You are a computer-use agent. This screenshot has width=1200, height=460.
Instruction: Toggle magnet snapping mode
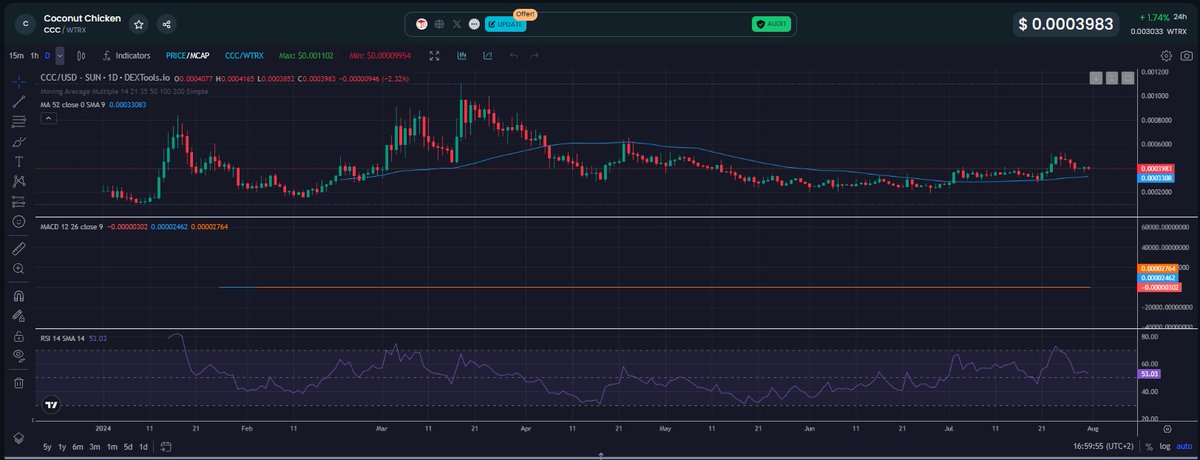click(x=19, y=294)
